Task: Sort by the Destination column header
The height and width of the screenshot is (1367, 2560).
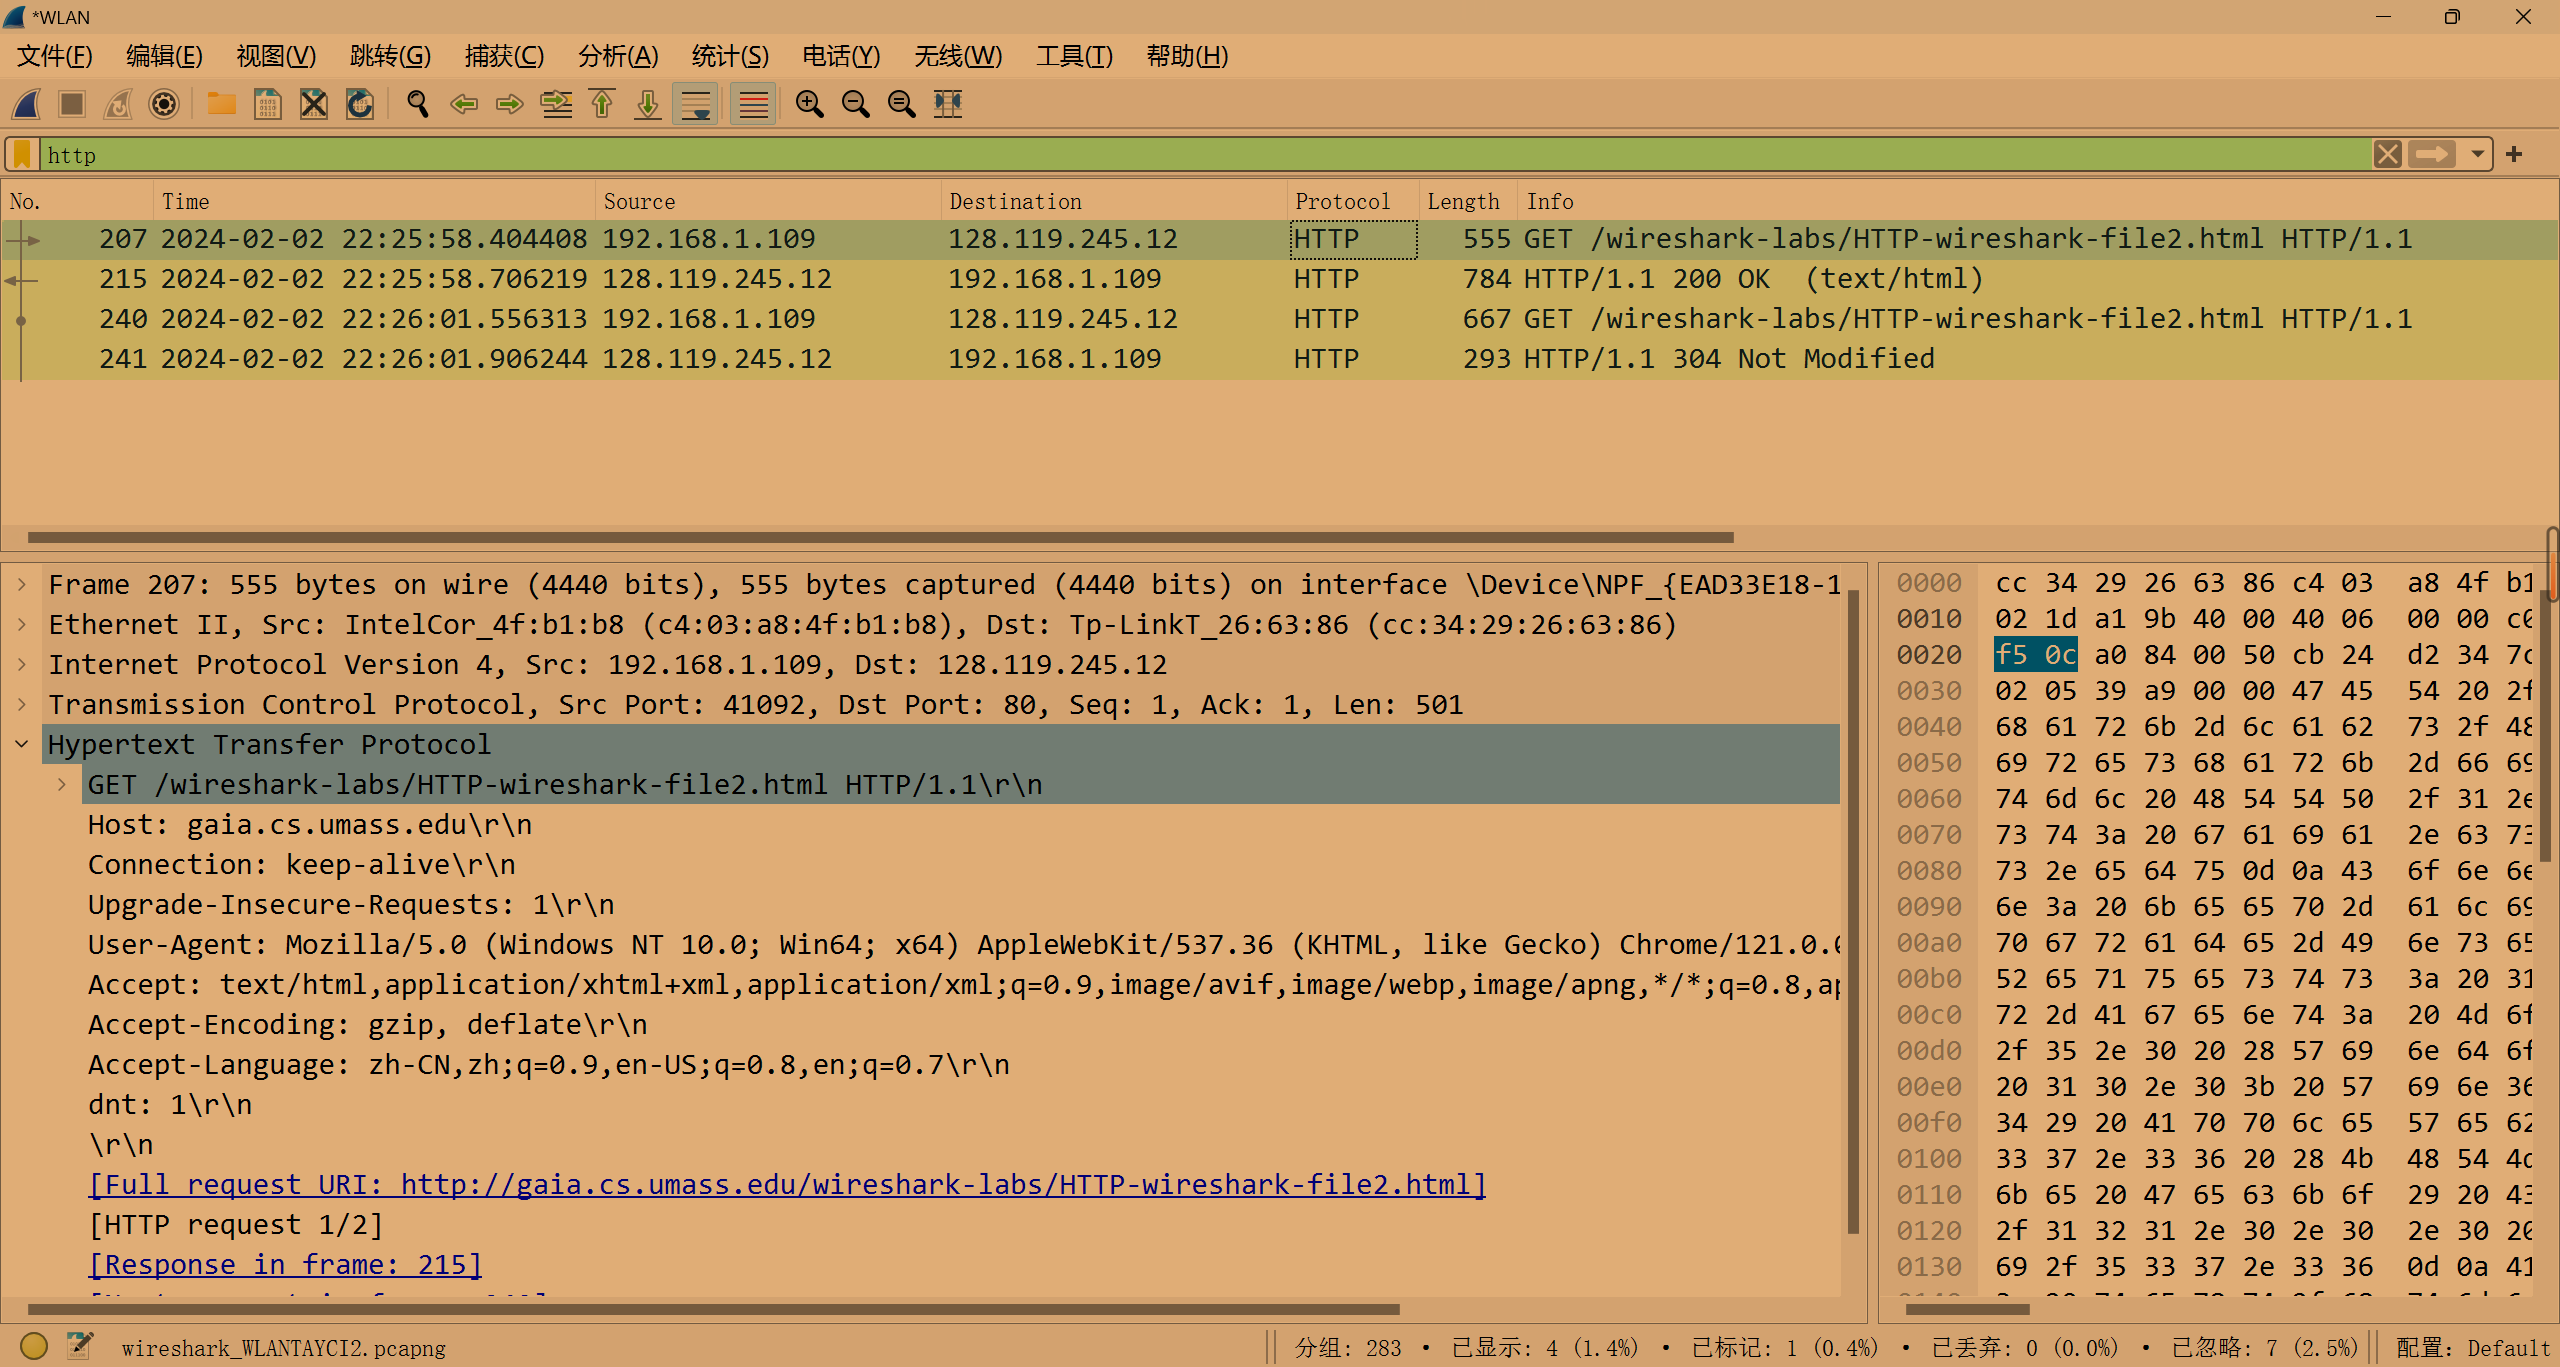Action: pos(1115,202)
